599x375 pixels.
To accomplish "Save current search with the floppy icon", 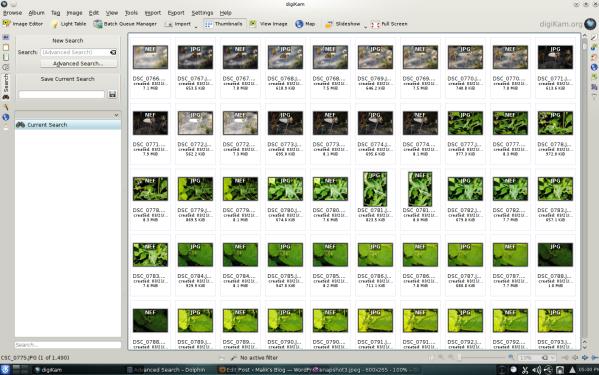I will tap(112, 94).
